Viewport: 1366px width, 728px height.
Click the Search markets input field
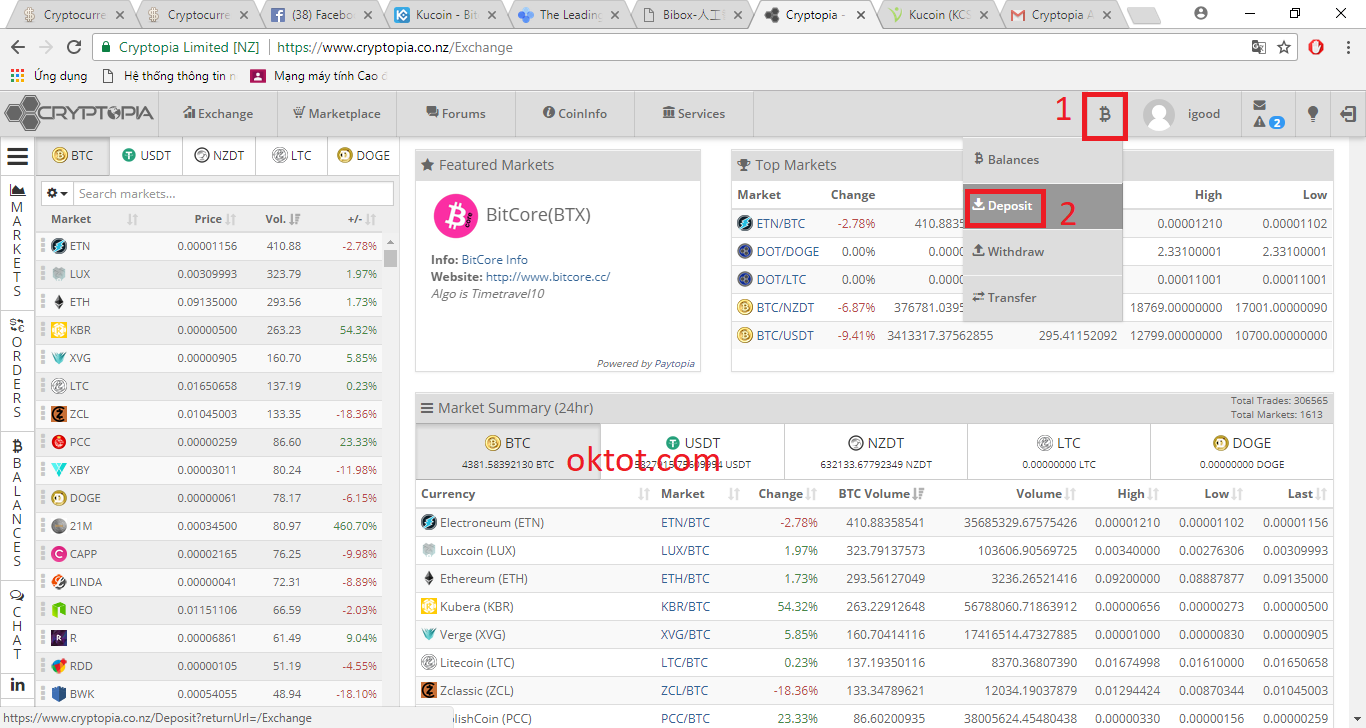pos(233,193)
